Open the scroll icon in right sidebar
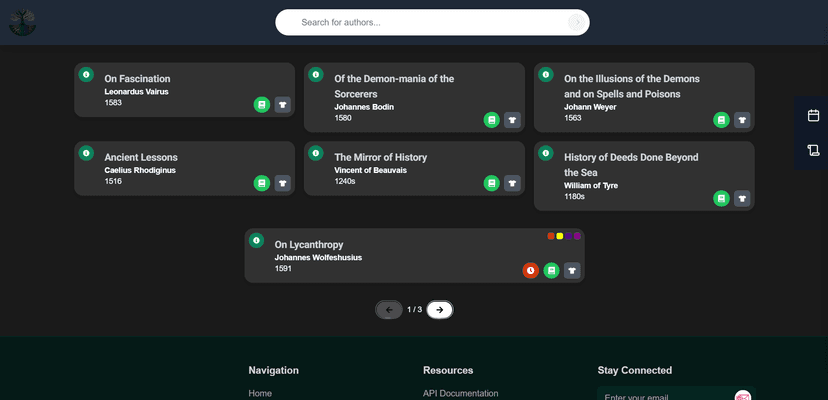The image size is (828, 400). [813, 150]
